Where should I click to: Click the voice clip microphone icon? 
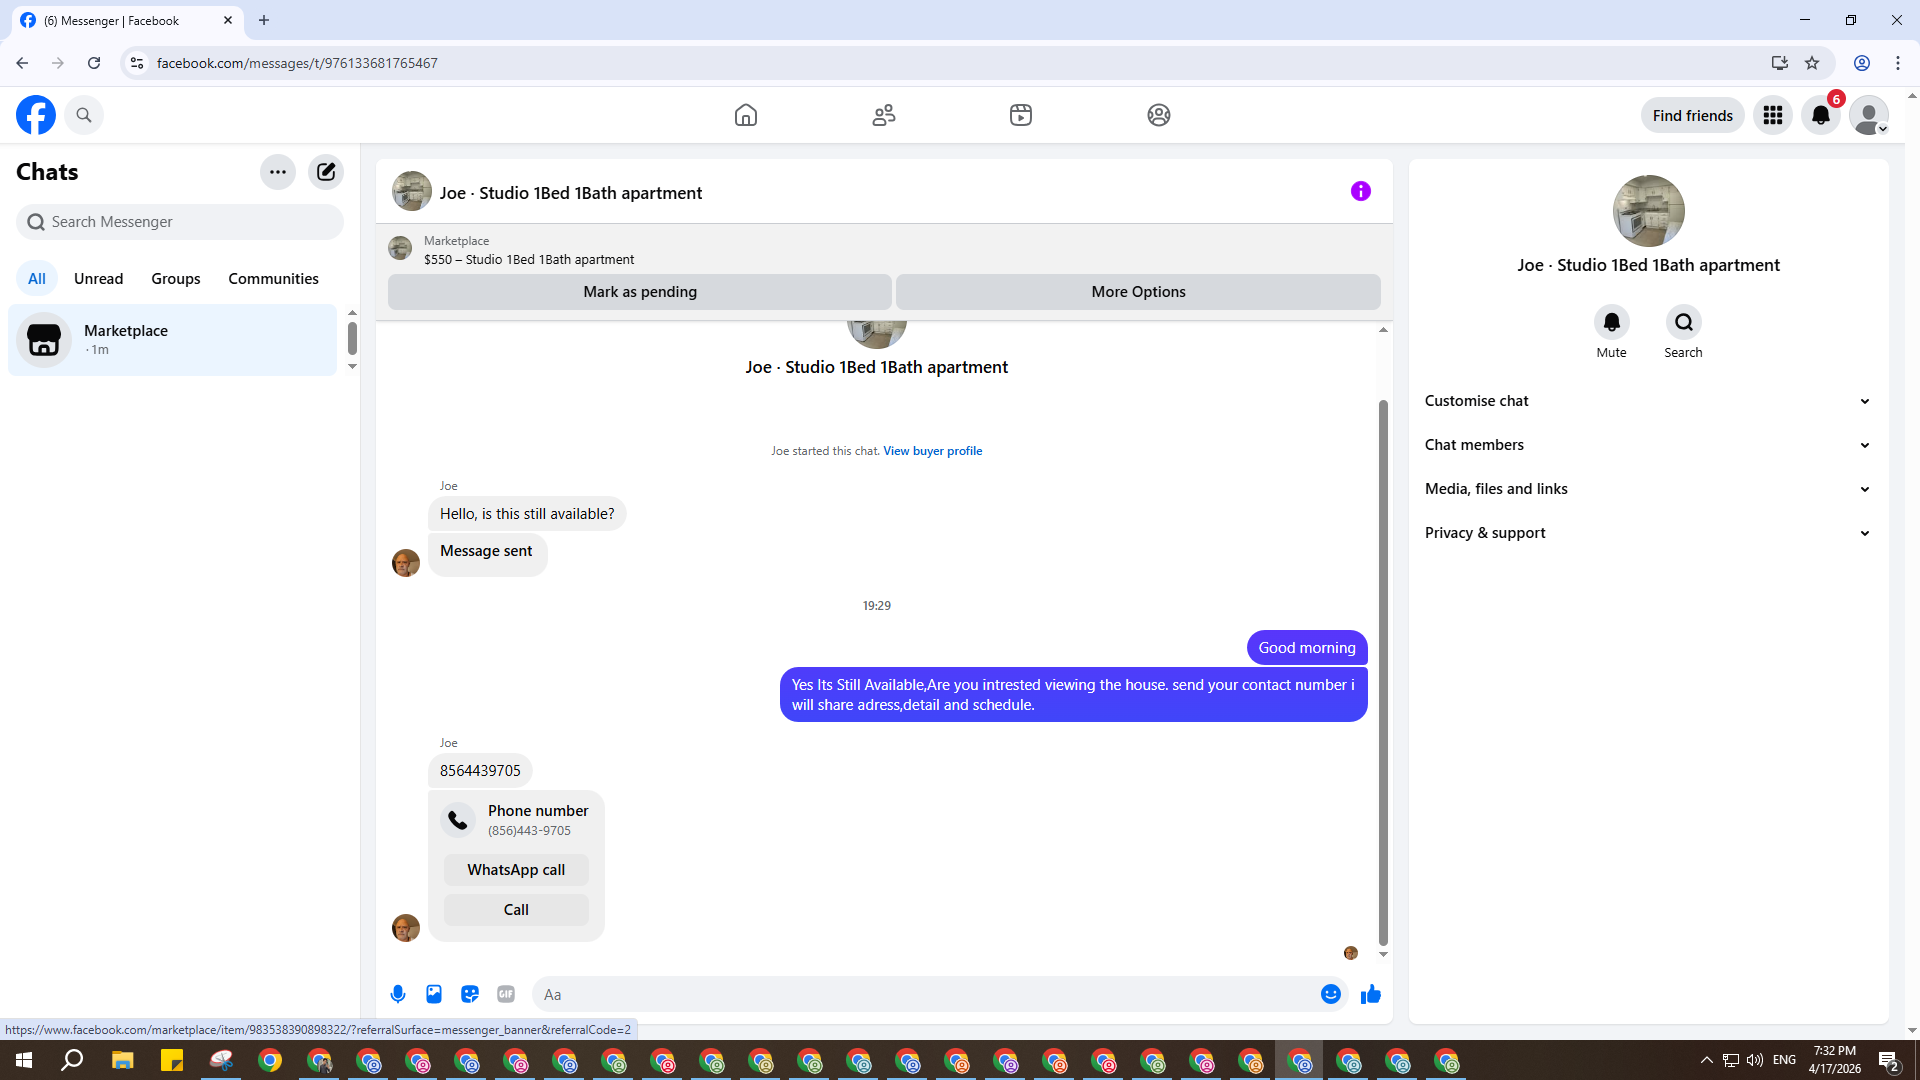pos(398,994)
